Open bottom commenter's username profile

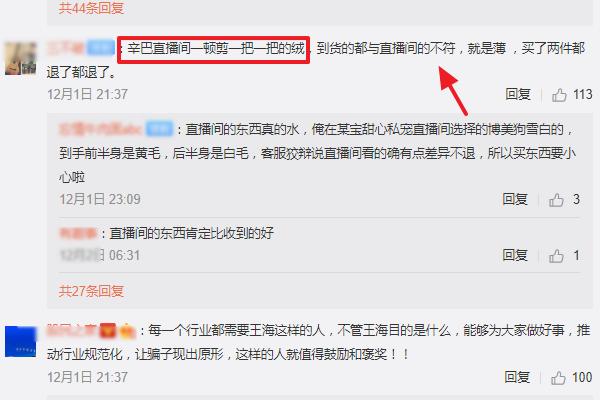click(72, 330)
